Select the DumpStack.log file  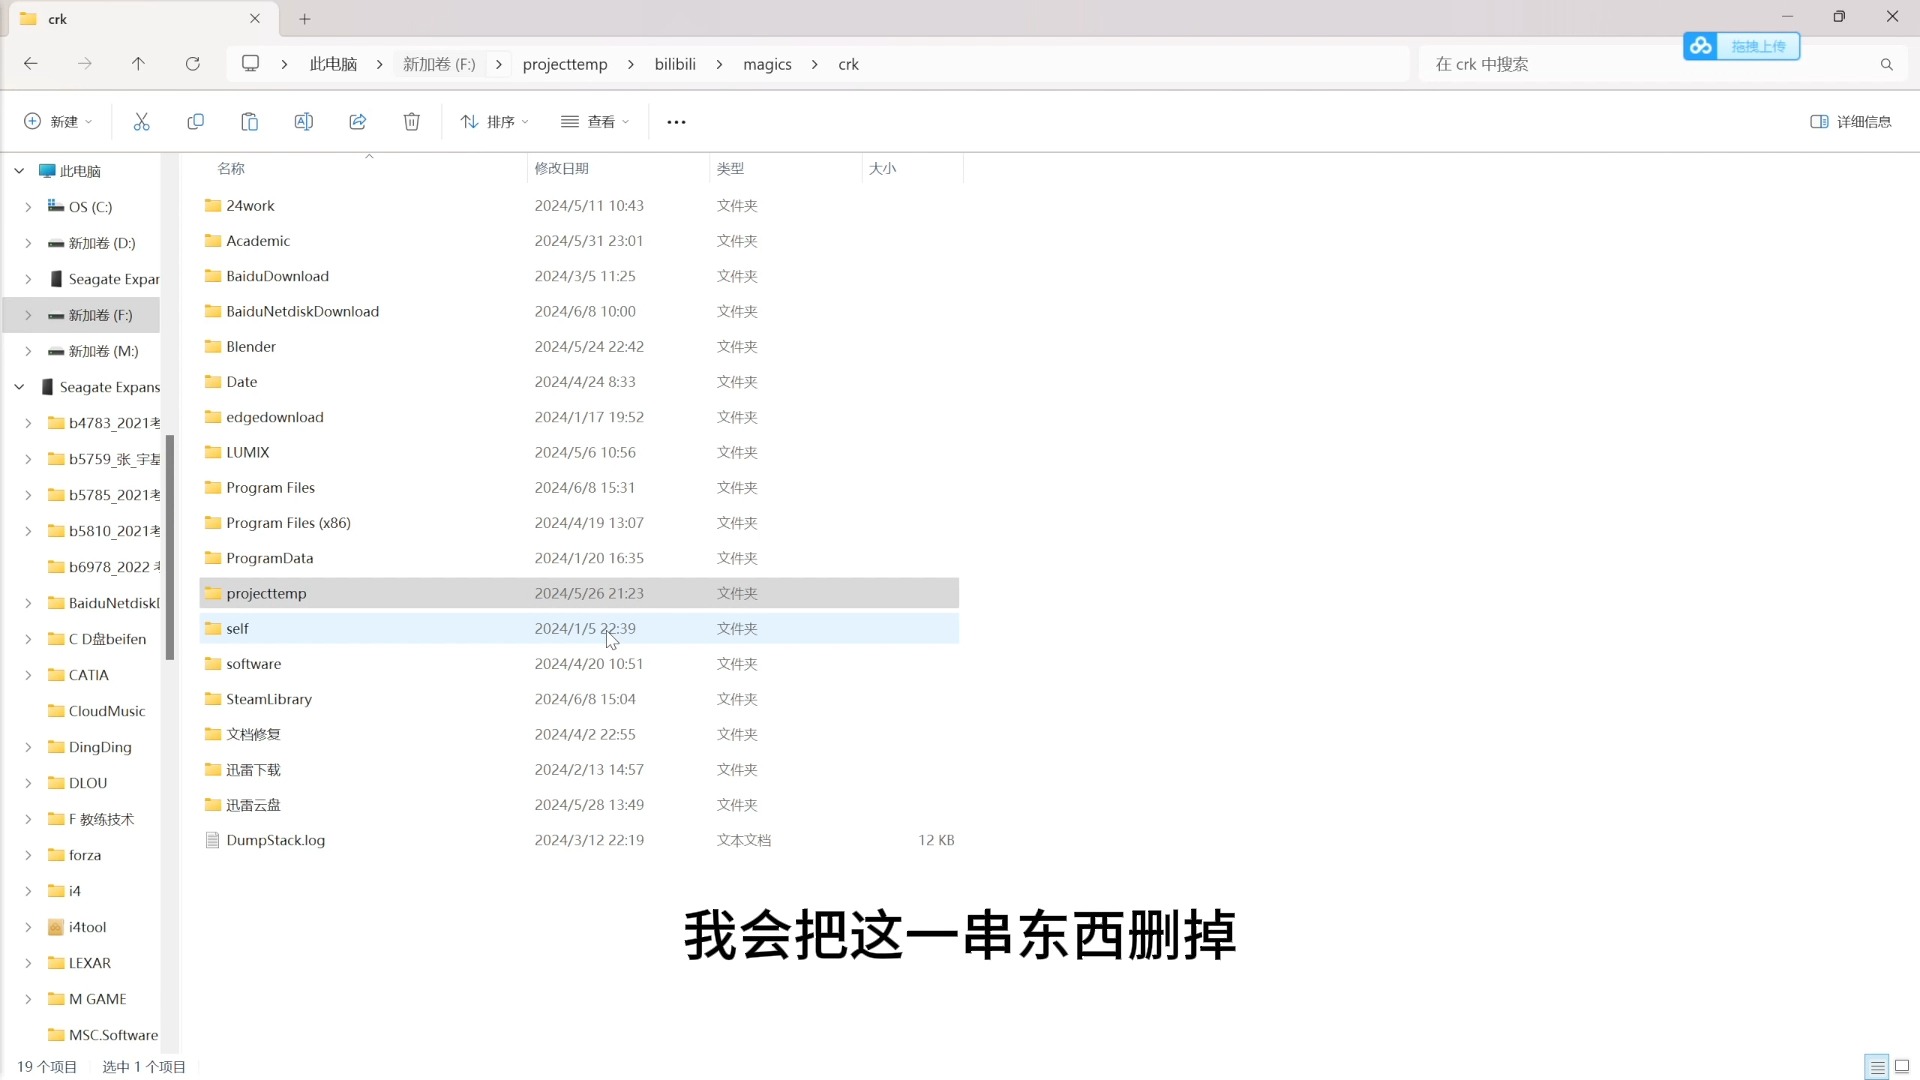tap(579, 840)
